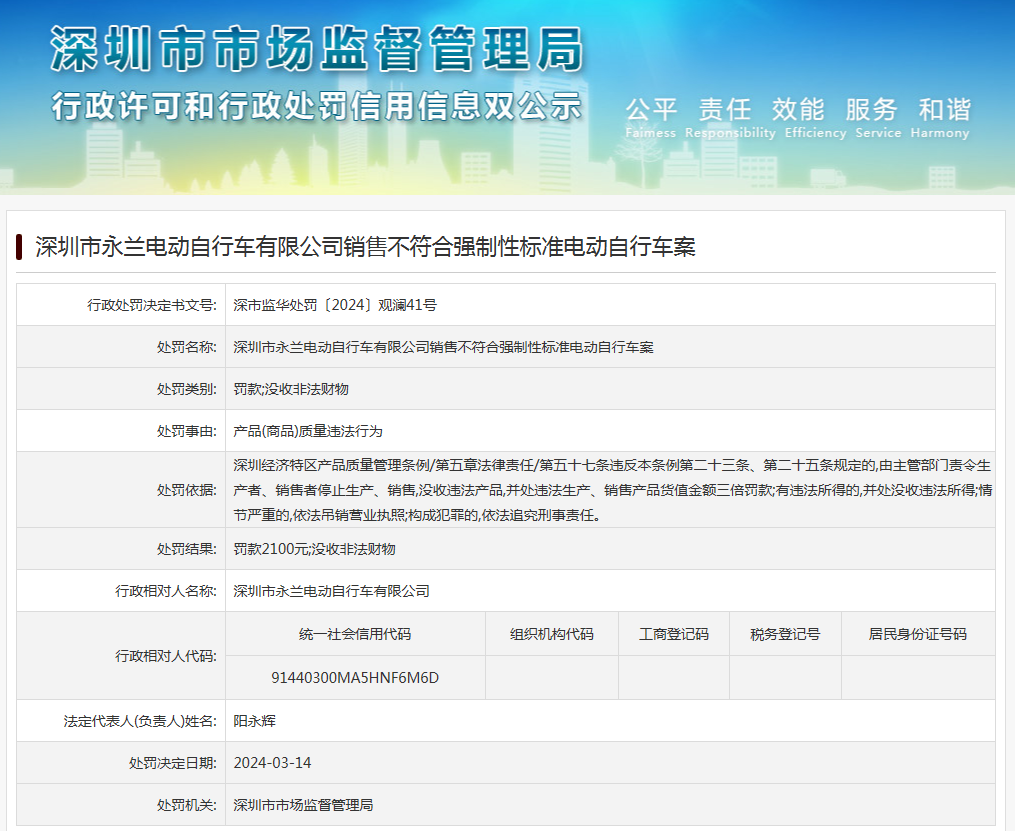
Task: Click the 居民身份证号码 column header
Action: point(917,634)
